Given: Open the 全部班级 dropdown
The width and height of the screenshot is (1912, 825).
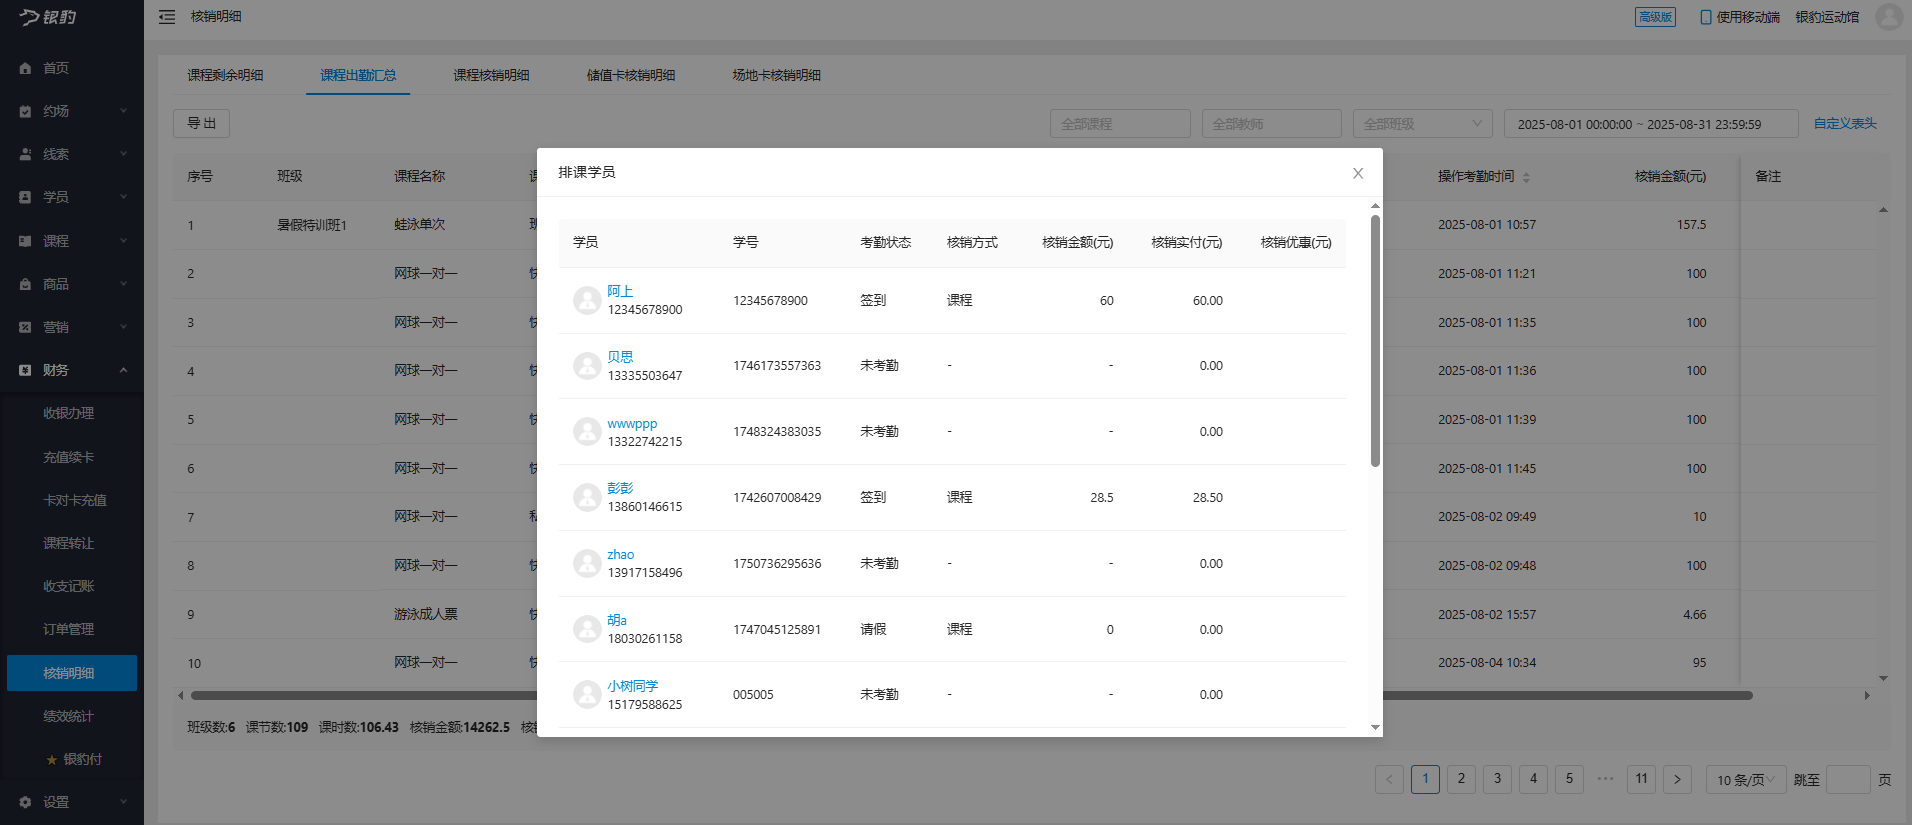Looking at the screenshot, I should coord(1422,124).
